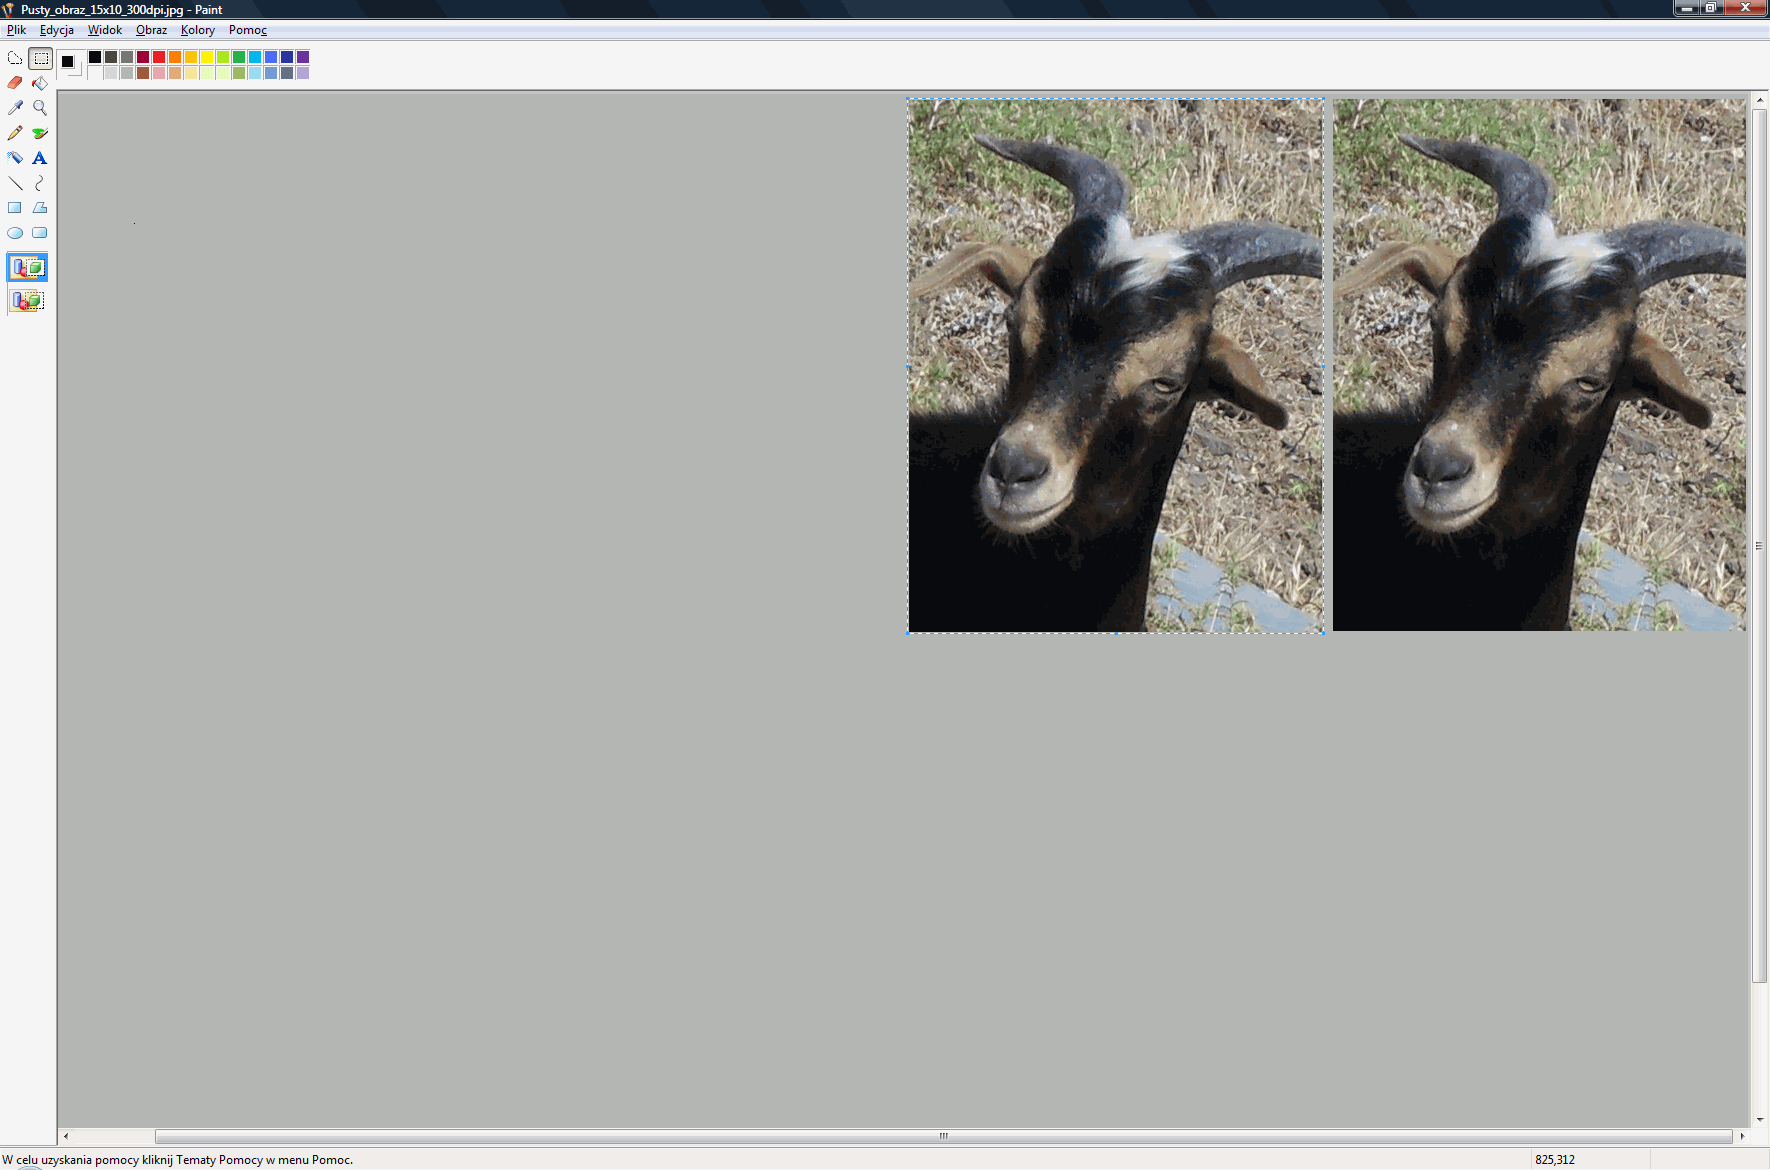Pick the red color swatch
The image size is (1770, 1170).
(x=159, y=57)
